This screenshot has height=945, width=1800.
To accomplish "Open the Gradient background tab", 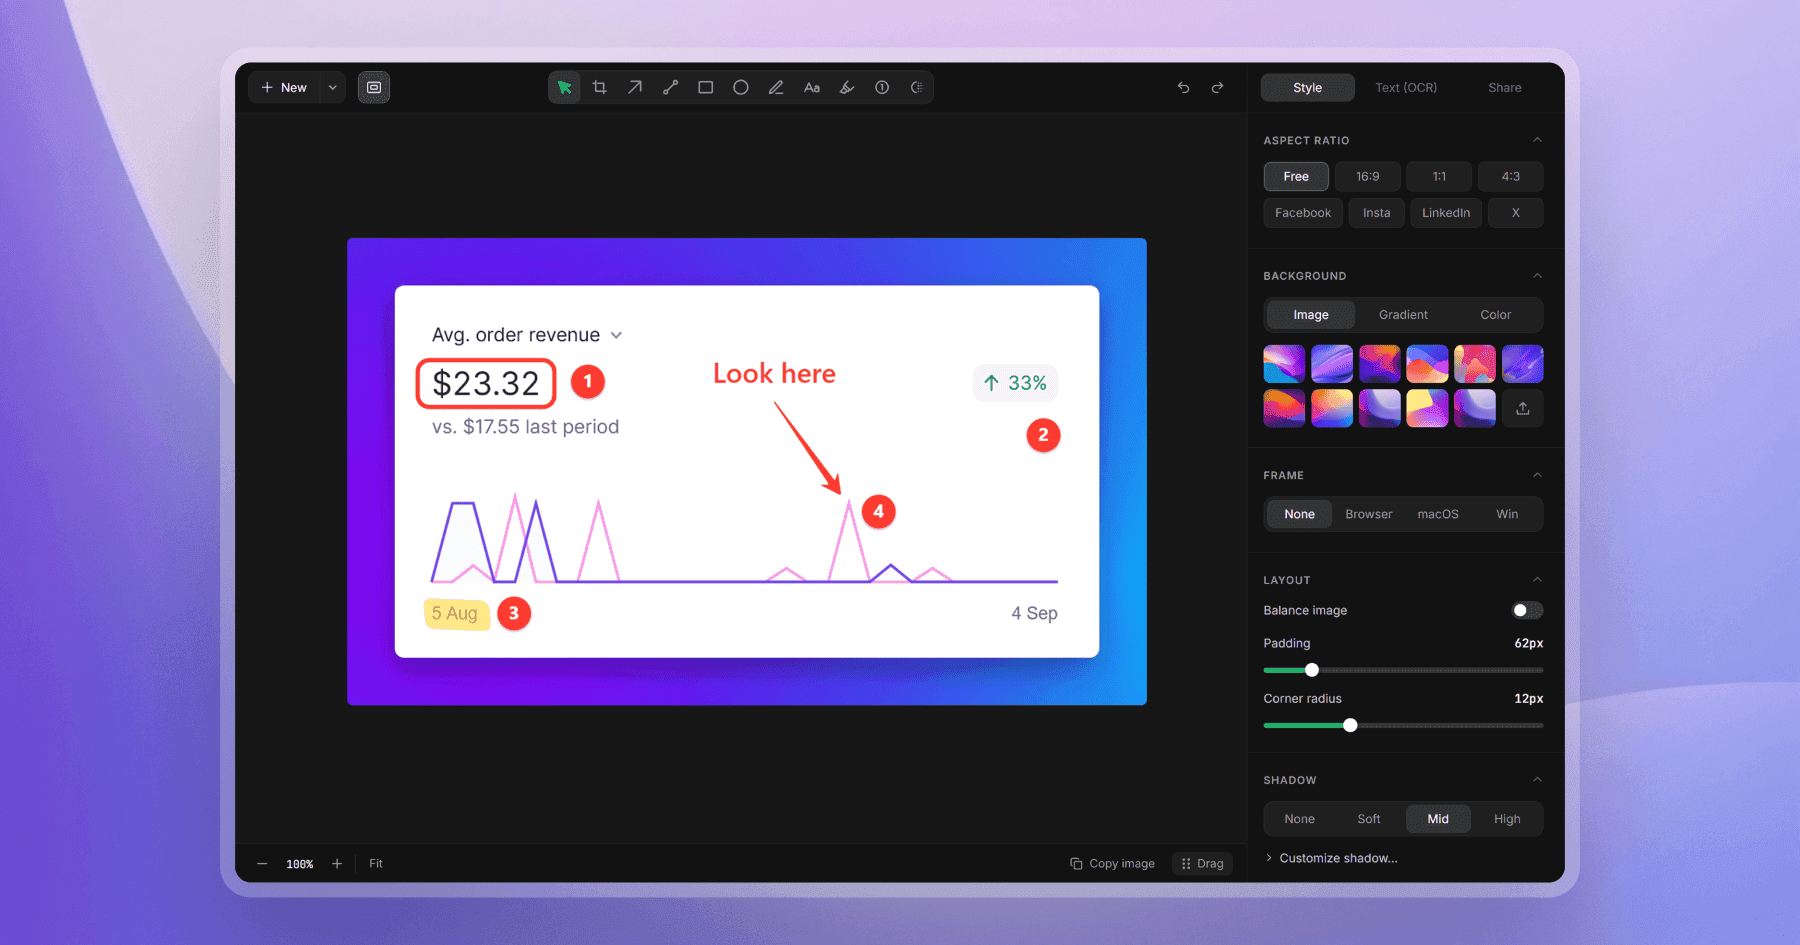I will tap(1403, 315).
